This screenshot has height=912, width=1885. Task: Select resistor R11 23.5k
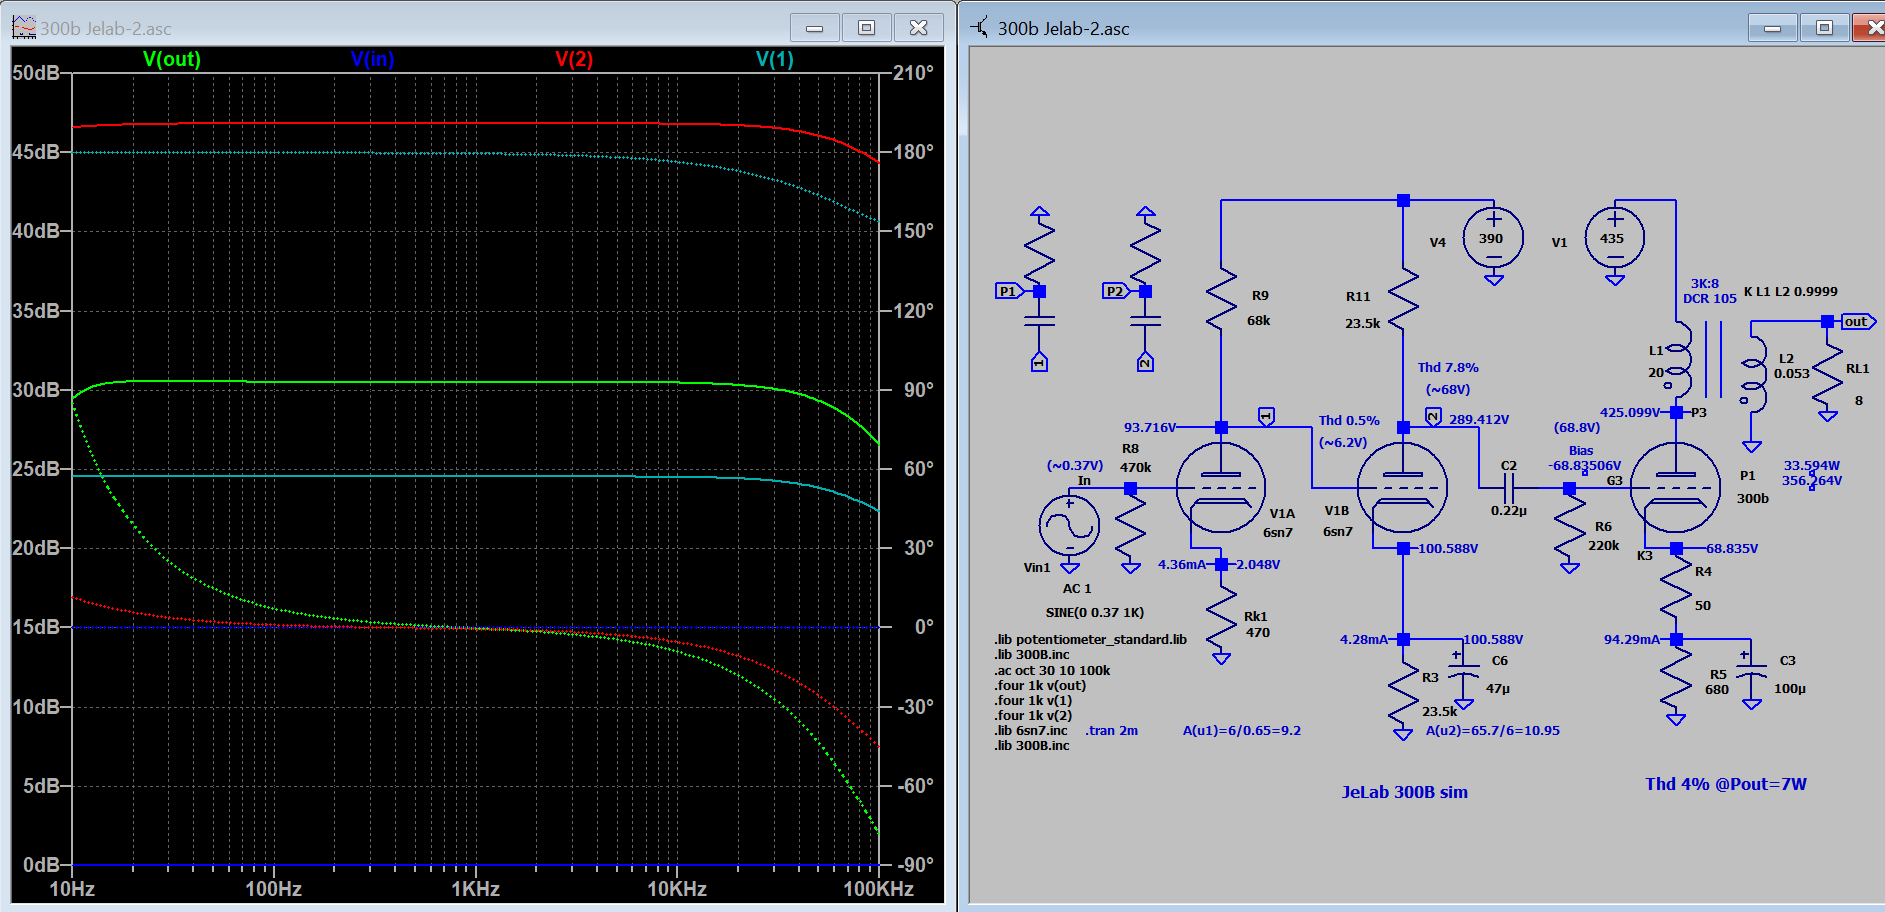[1403, 299]
